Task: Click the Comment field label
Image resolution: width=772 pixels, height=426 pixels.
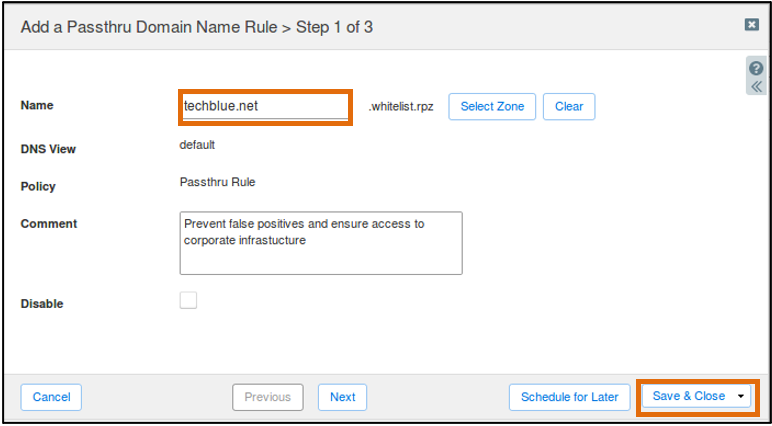Action: 49,224
